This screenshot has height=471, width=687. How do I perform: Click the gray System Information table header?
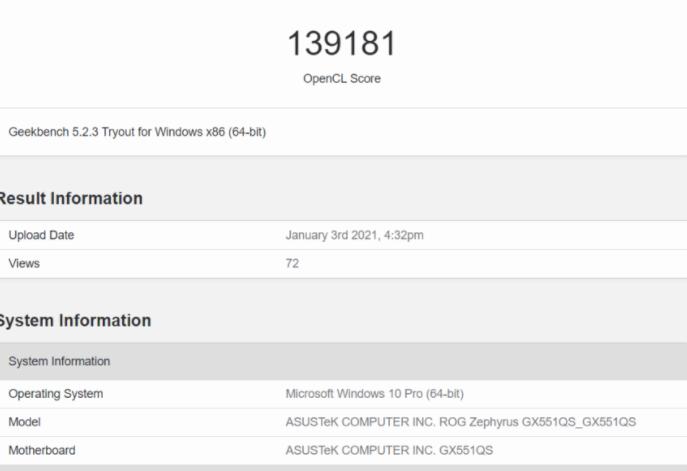tap(59, 361)
